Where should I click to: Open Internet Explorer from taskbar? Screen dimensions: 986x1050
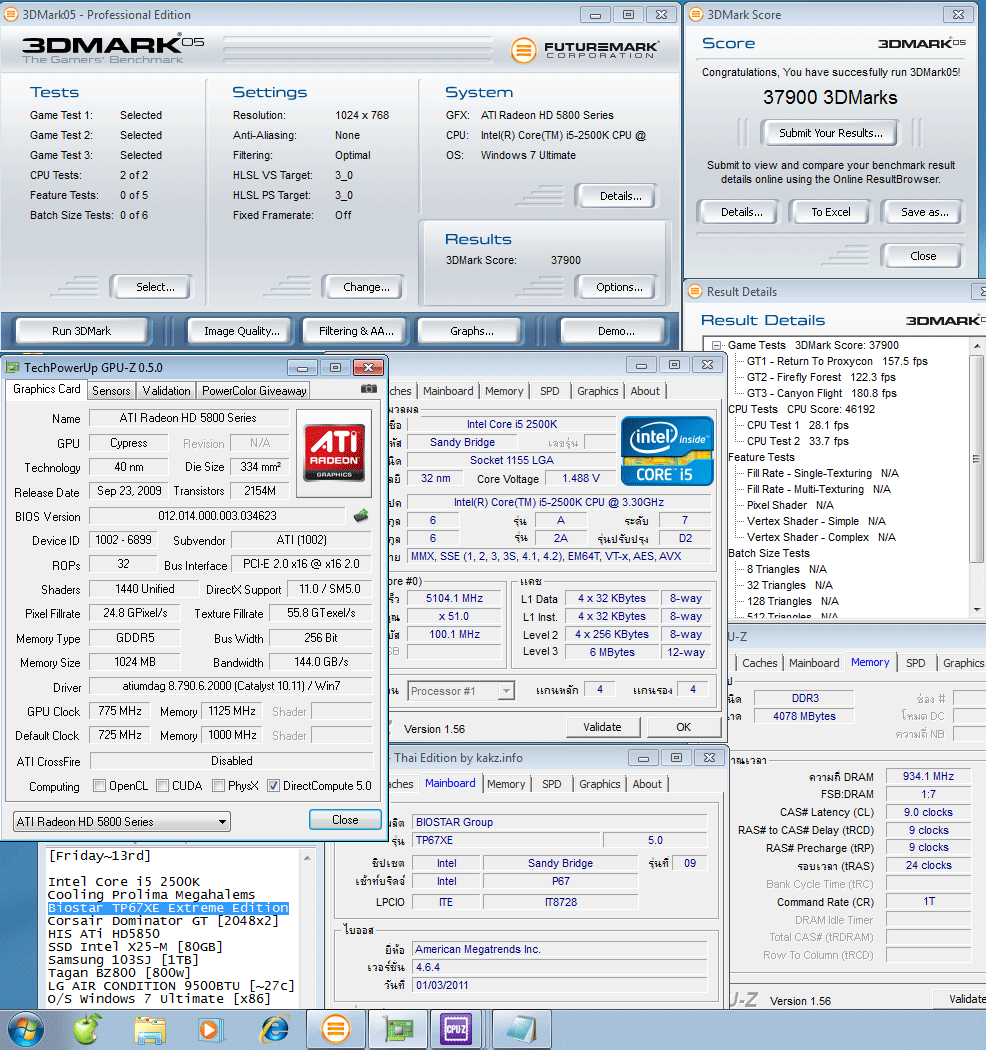click(275, 1030)
